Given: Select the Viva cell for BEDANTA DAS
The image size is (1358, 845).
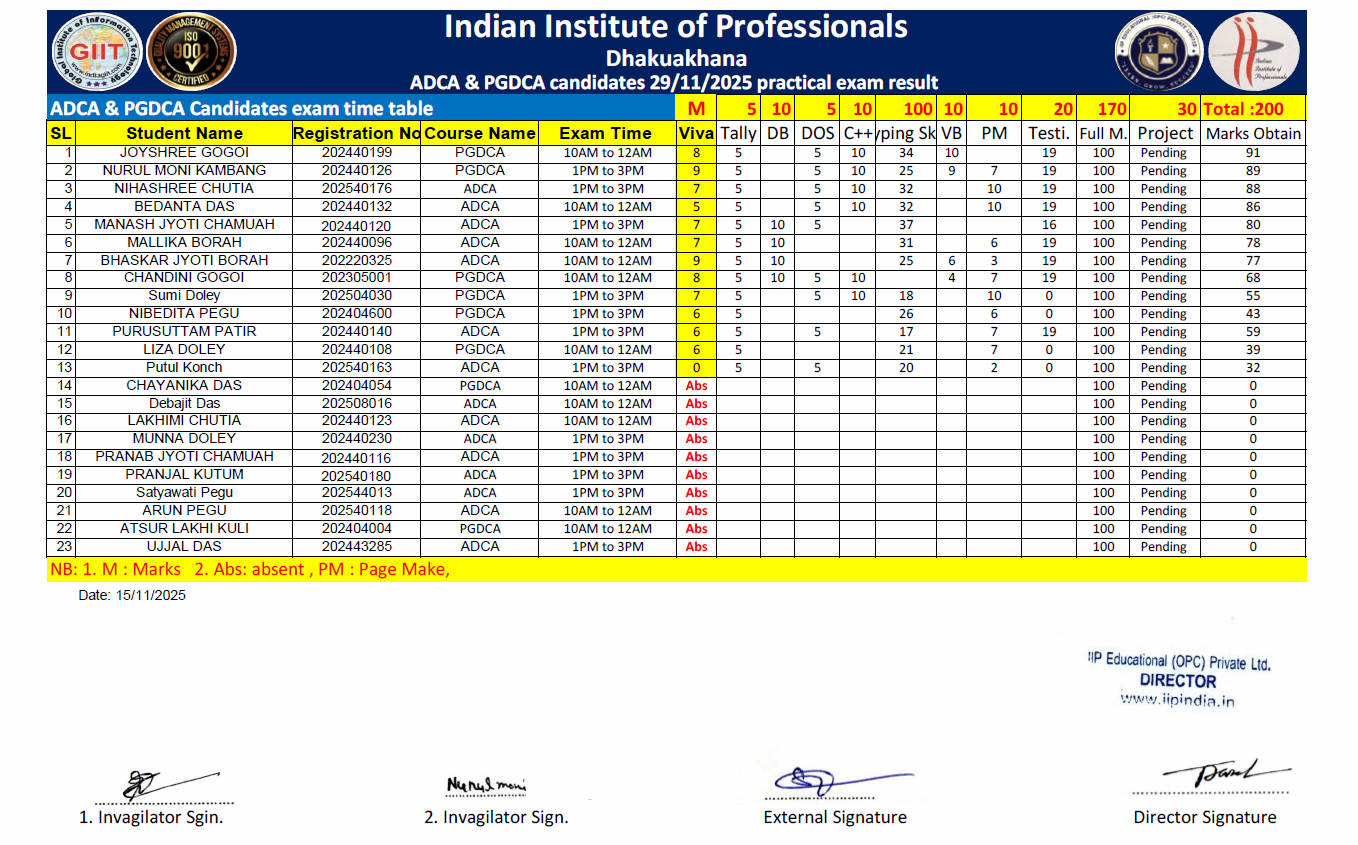Looking at the screenshot, I should pyautogui.click(x=696, y=207).
